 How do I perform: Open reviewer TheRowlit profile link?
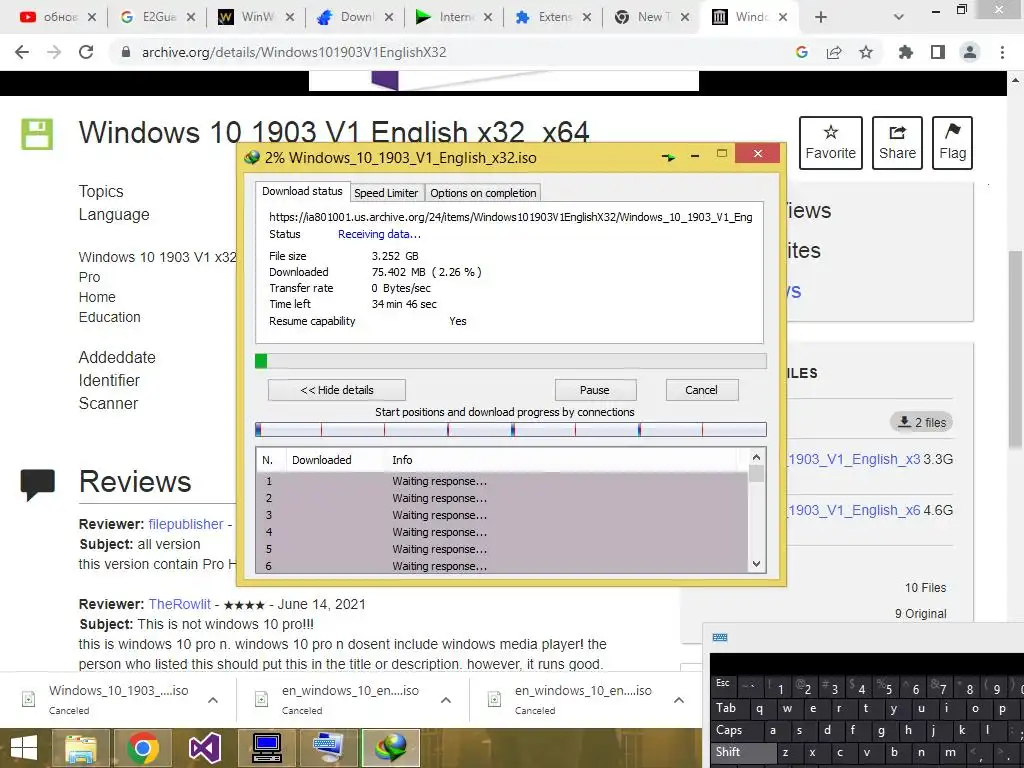(180, 604)
